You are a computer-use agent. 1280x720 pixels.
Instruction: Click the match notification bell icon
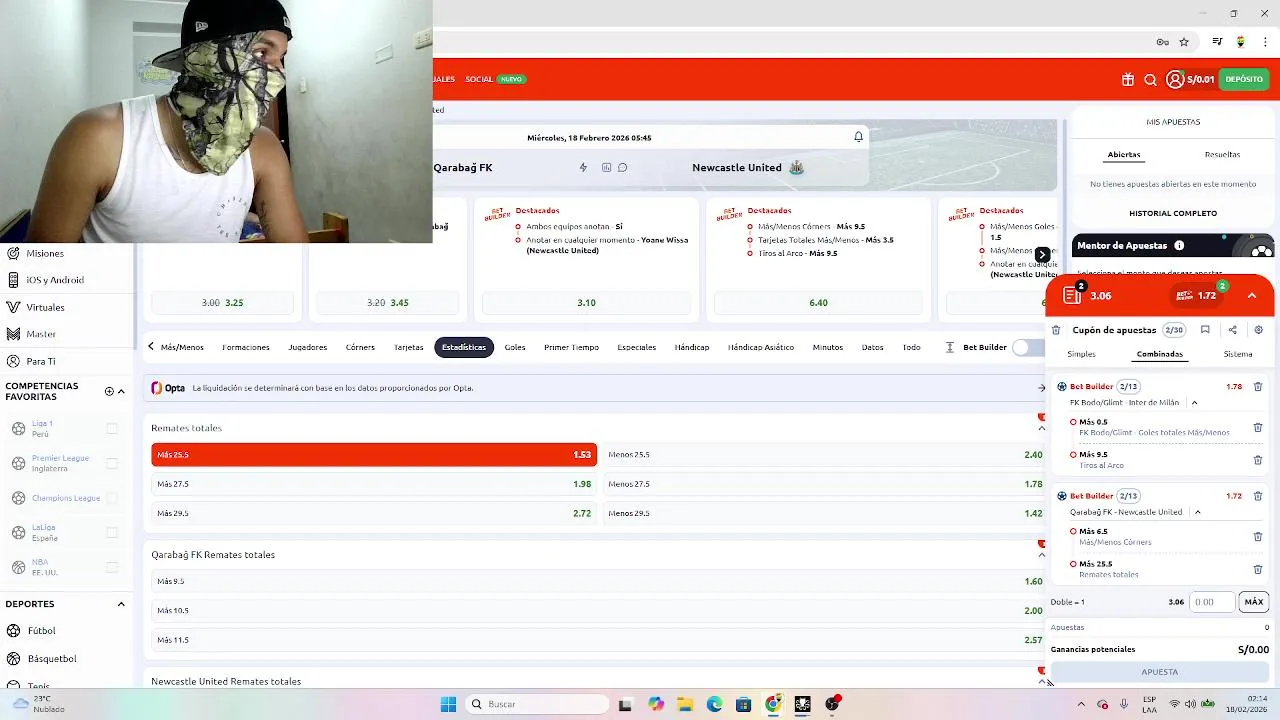click(x=858, y=137)
